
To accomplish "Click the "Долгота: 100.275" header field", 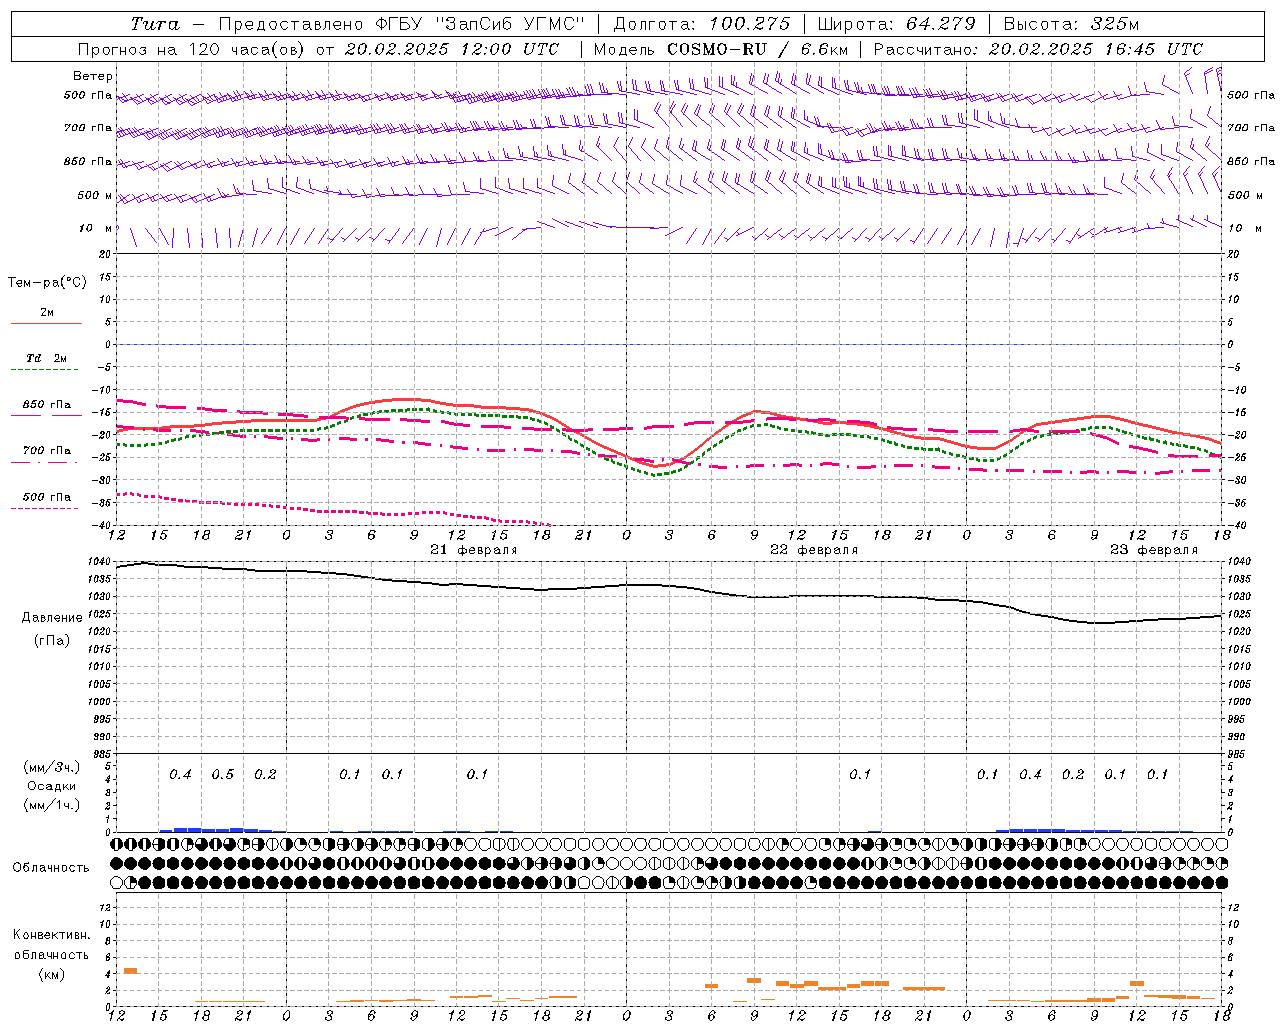I will click(x=701, y=24).
